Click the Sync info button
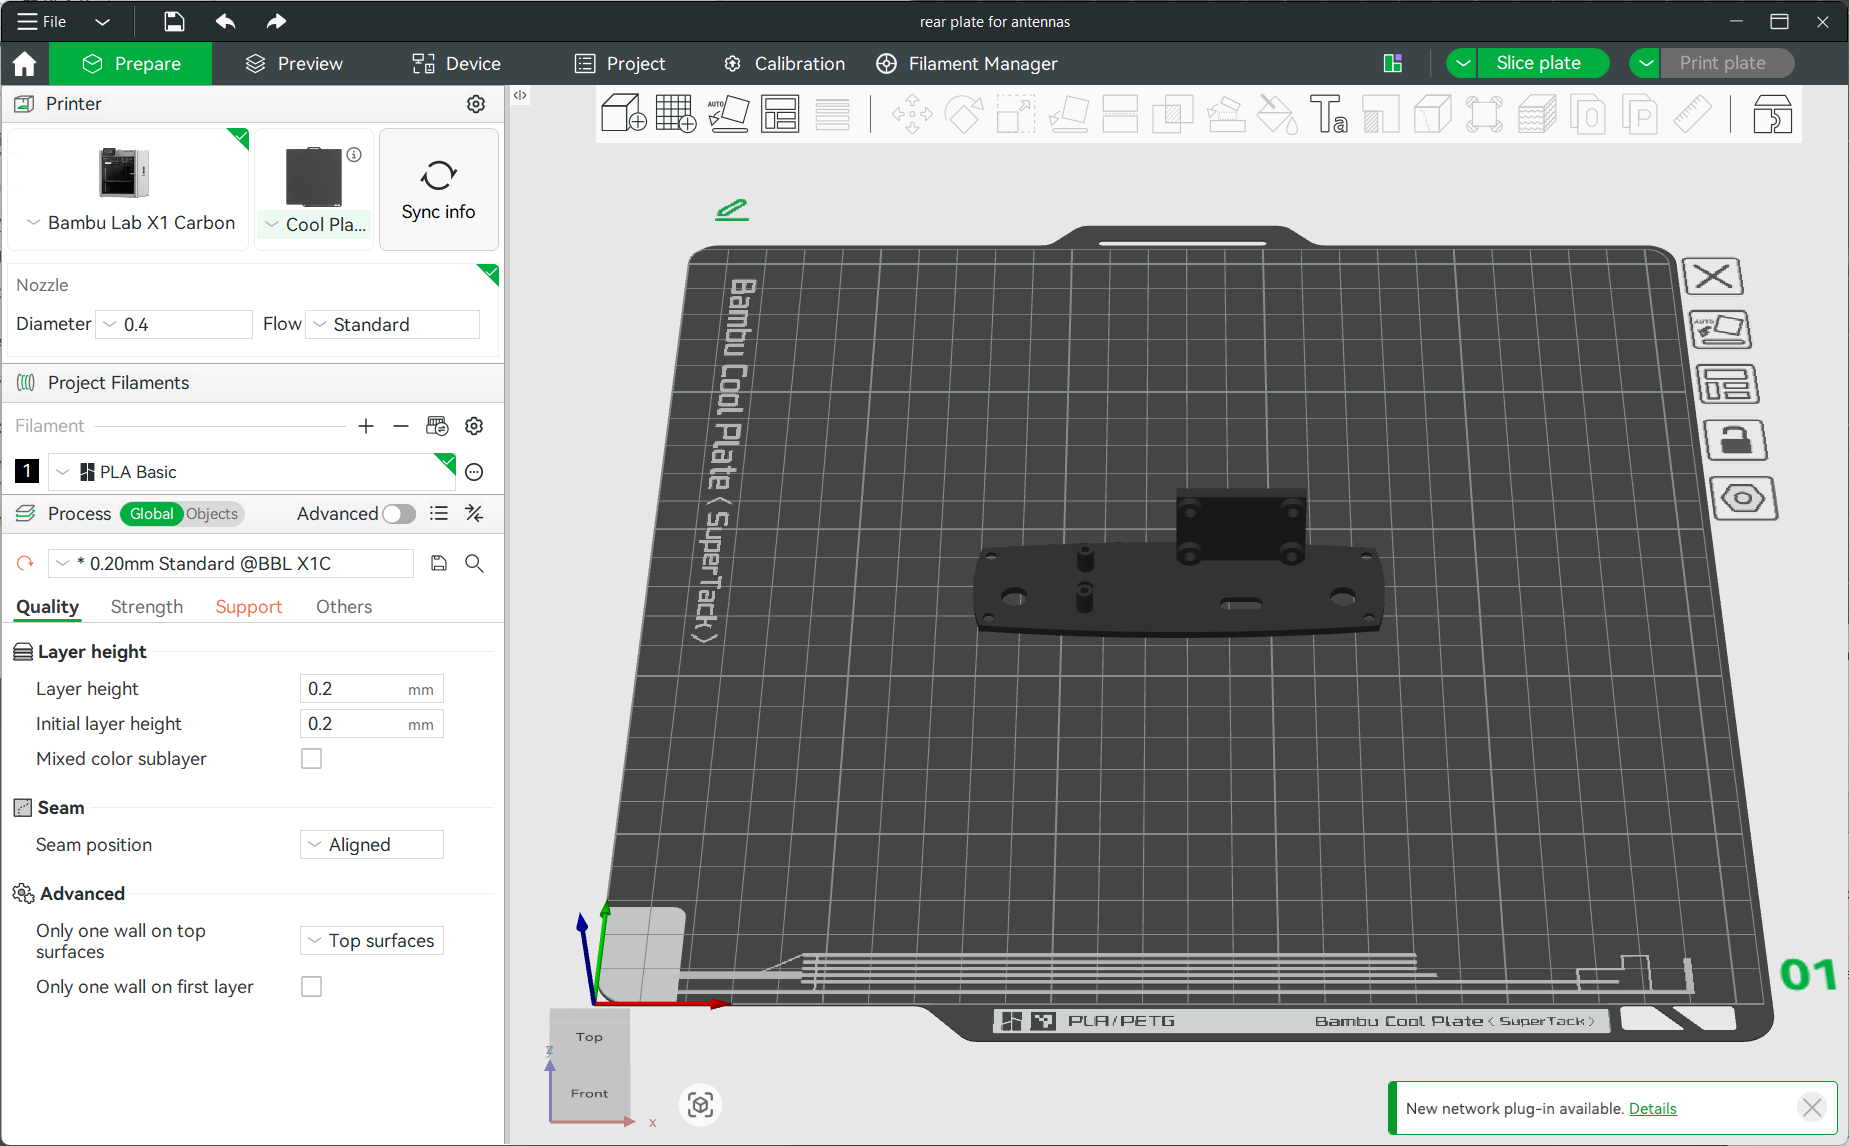1849x1146 pixels. (438, 189)
